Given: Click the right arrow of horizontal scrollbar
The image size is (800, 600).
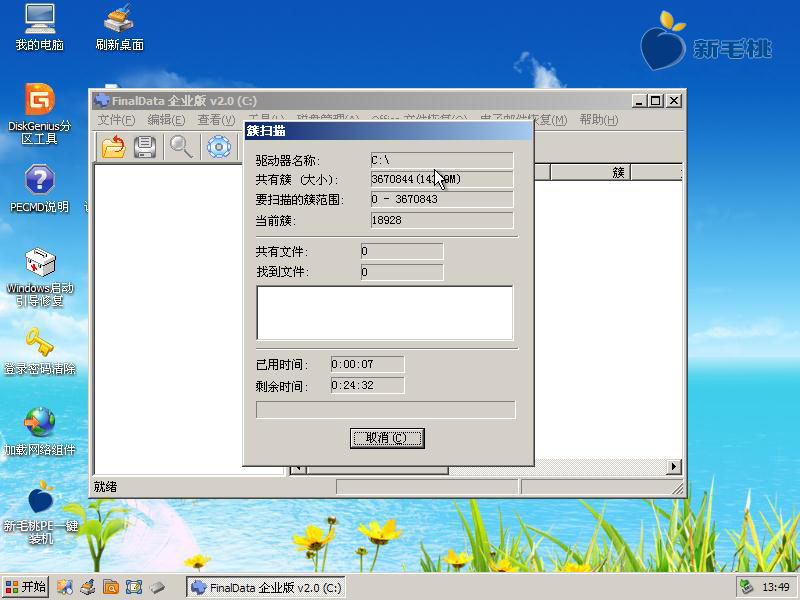Looking at the screenshot, I should 674,466.
